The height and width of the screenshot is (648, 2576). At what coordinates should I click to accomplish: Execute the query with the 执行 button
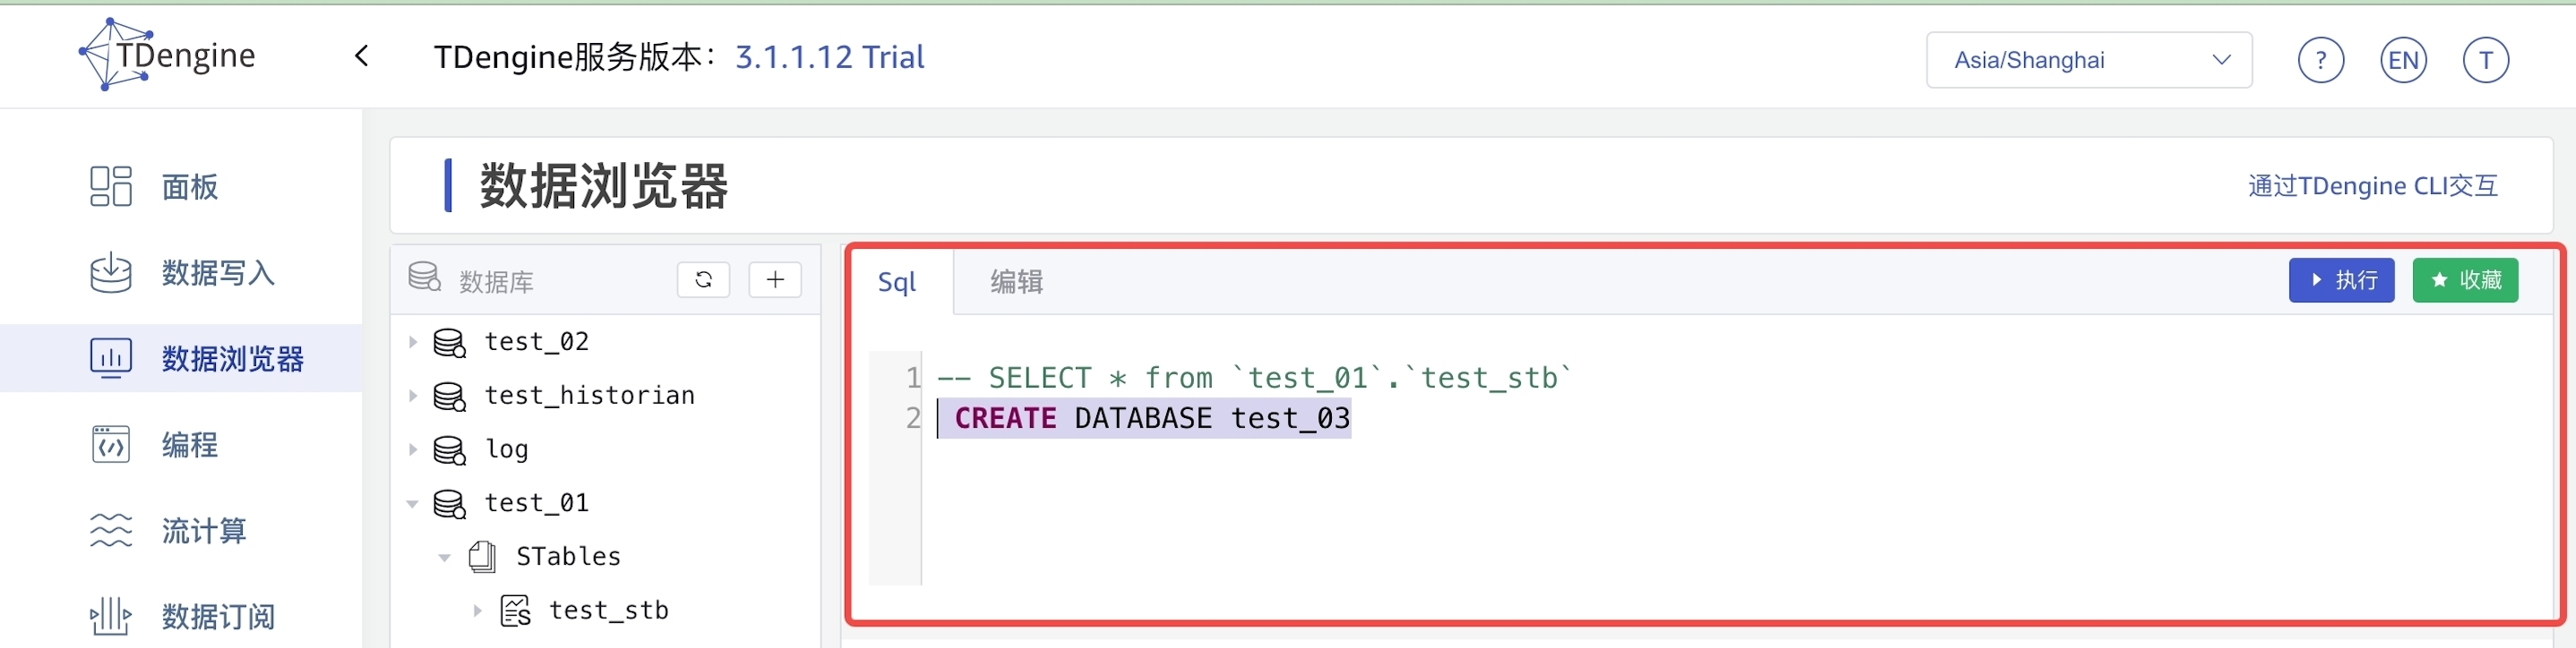tap(2341, 280)
